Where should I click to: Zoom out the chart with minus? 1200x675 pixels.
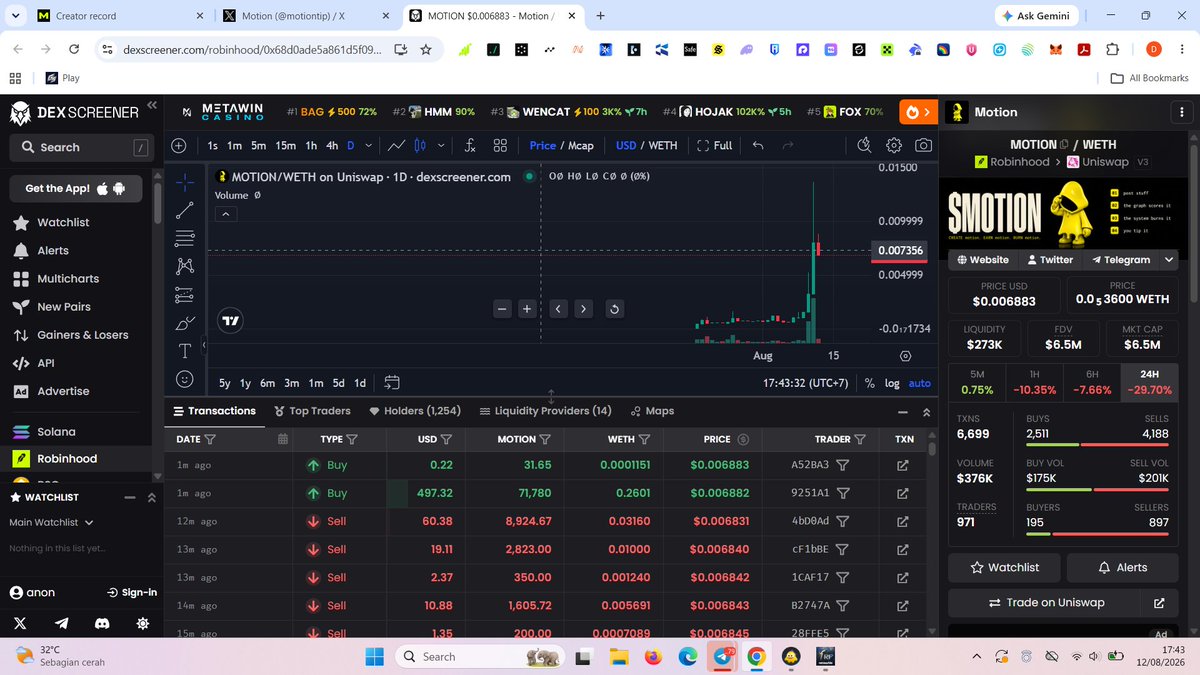pos(502,309)
